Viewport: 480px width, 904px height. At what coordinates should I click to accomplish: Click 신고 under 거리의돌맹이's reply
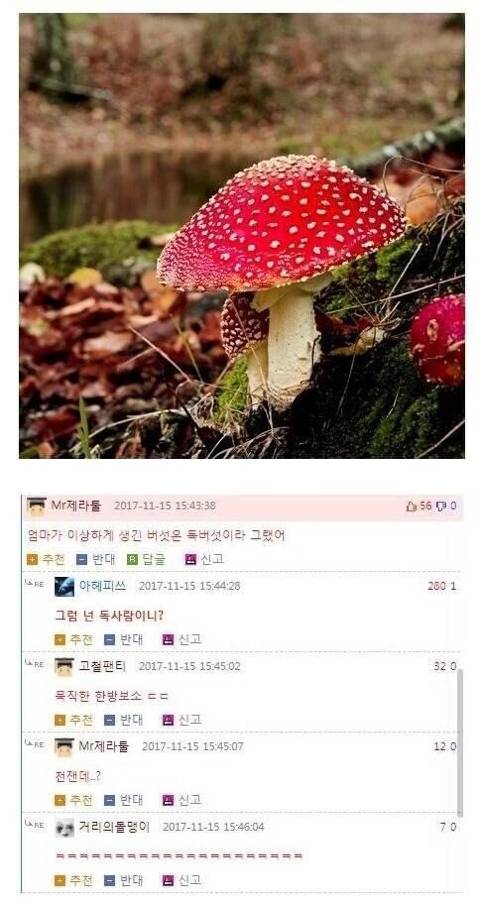coord(182,880)
